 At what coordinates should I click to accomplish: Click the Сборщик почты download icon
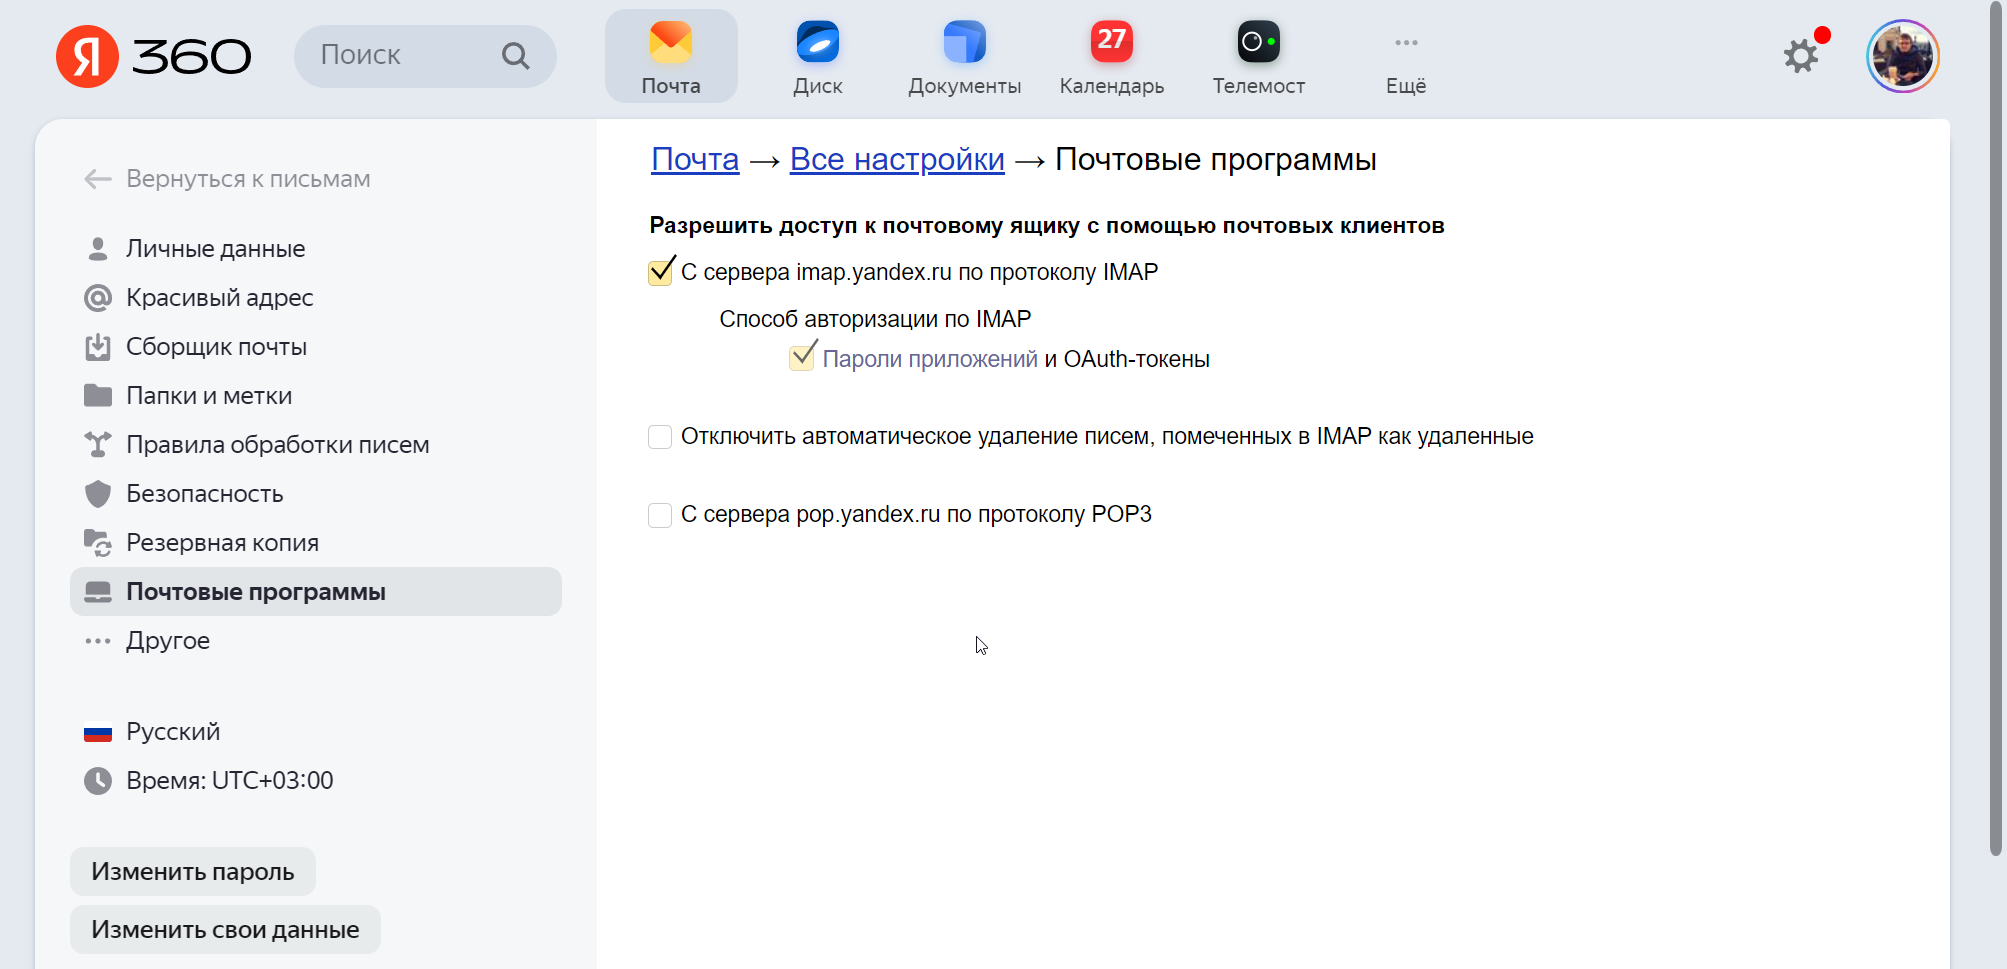pos(97,347)
